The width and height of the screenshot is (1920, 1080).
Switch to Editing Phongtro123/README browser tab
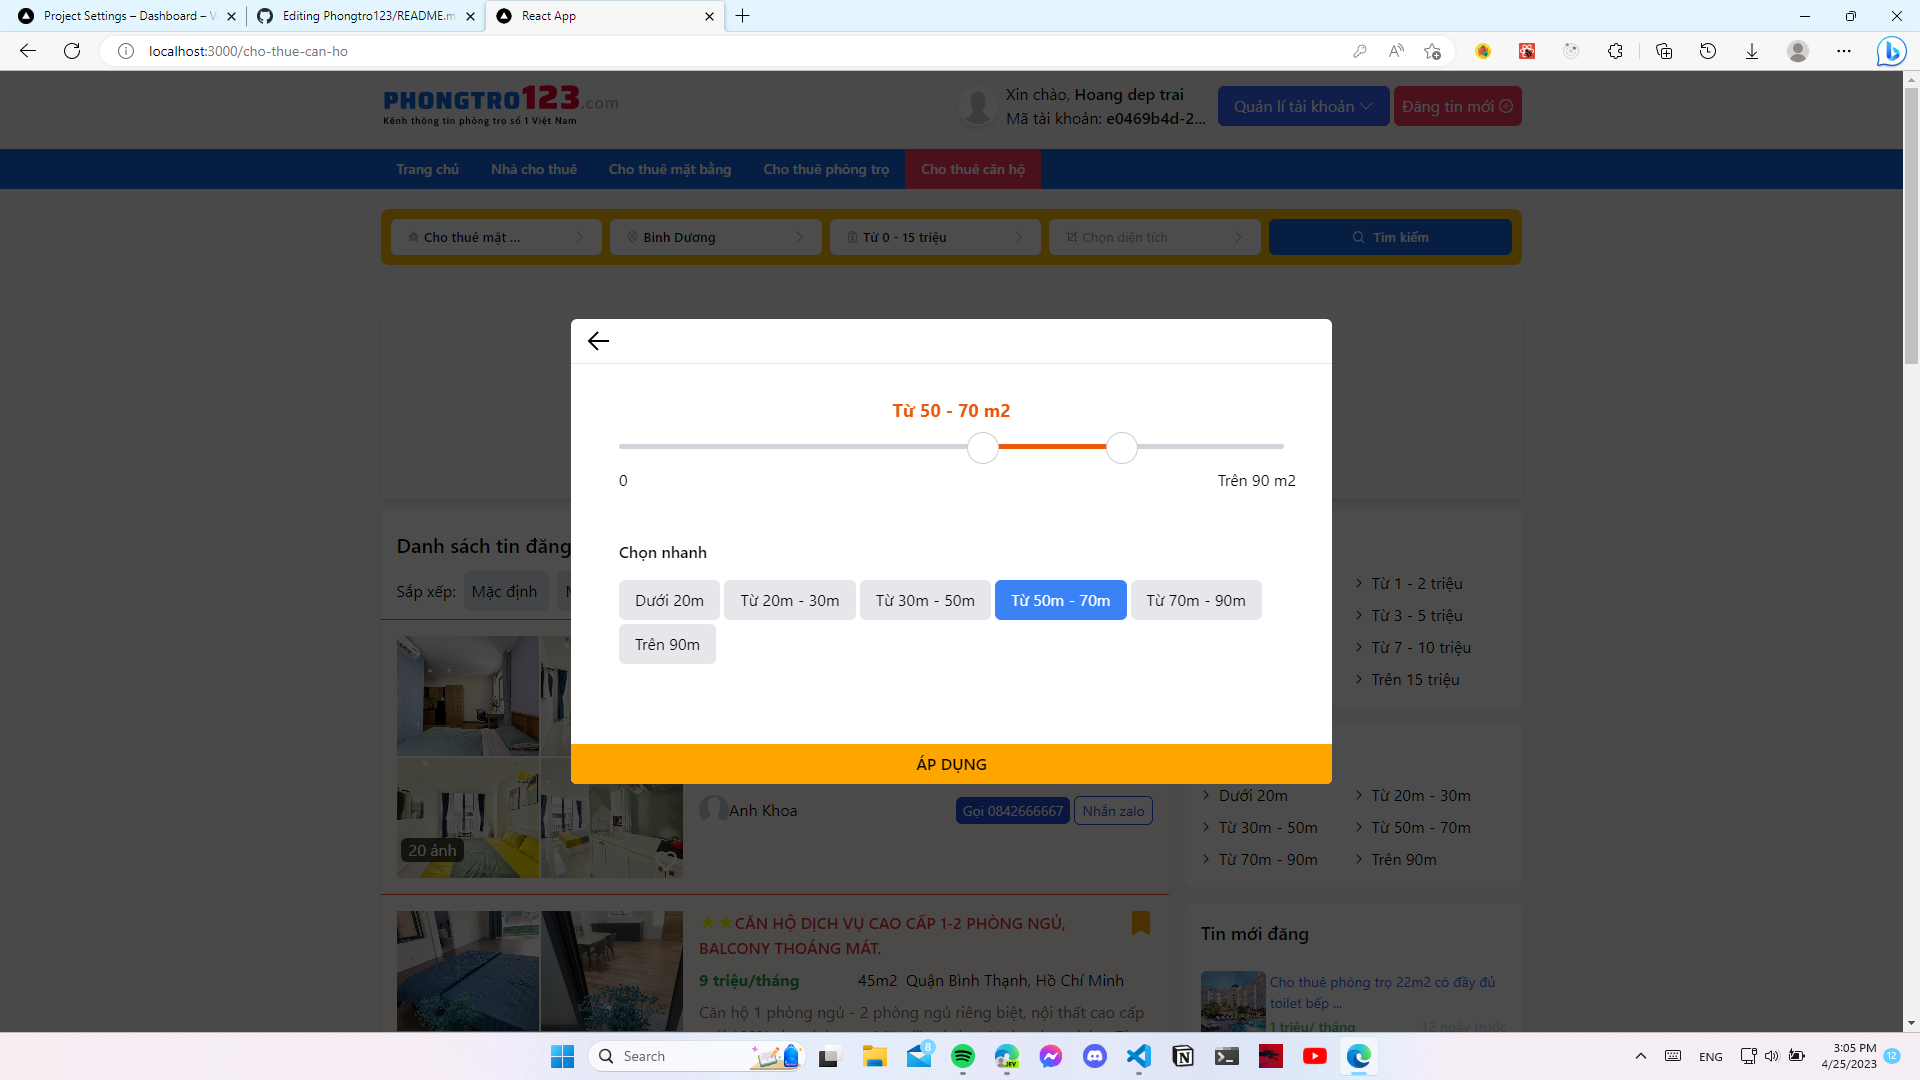coord(366,16)
